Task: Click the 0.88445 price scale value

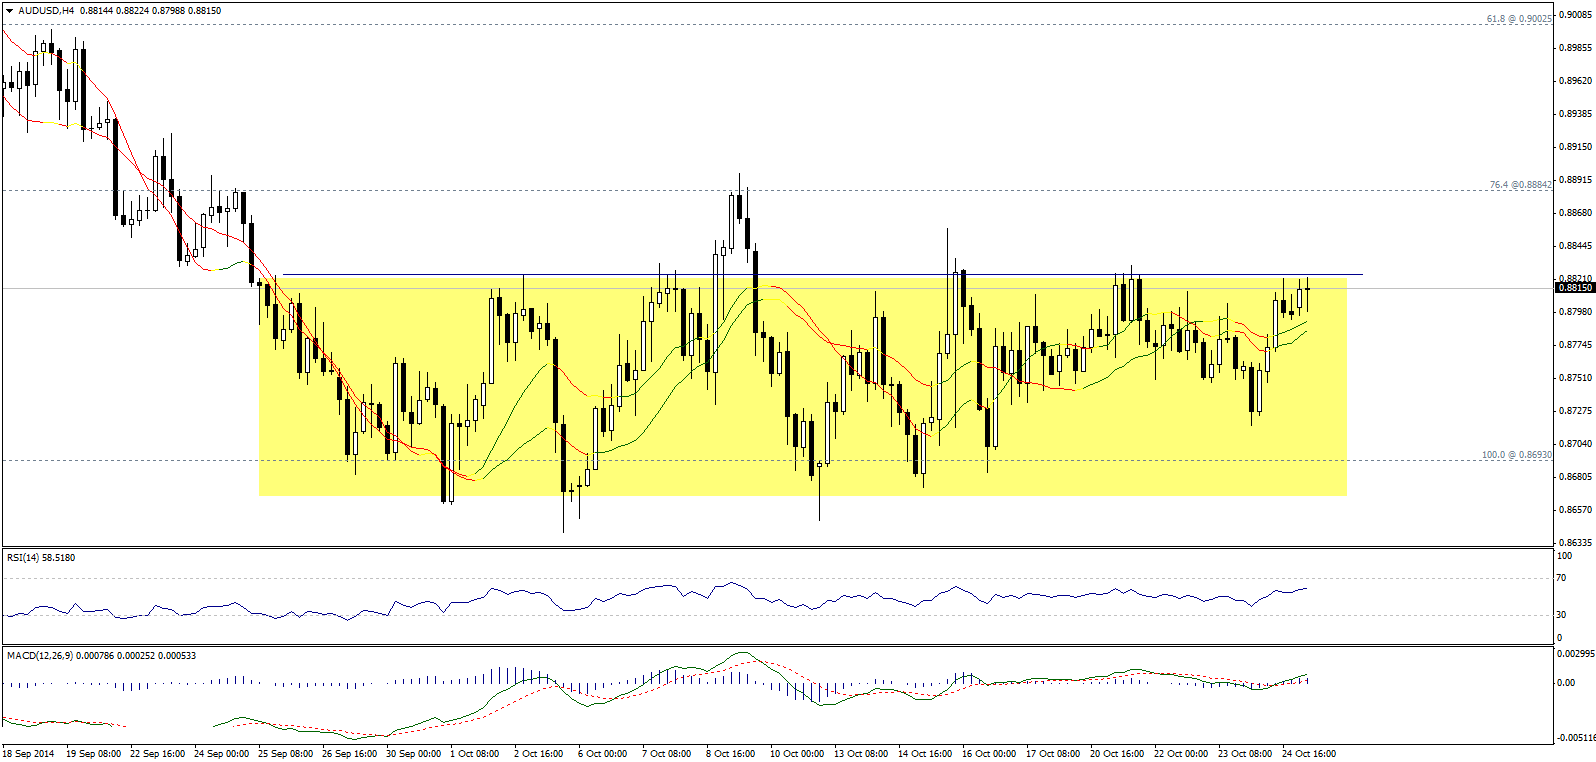Action: 1575,246
